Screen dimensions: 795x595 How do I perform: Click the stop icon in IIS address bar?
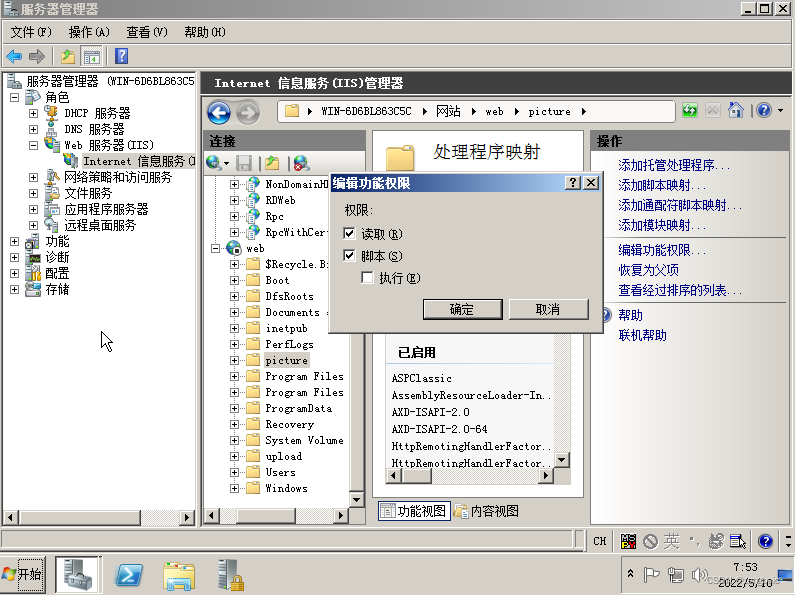click(712, 110)
